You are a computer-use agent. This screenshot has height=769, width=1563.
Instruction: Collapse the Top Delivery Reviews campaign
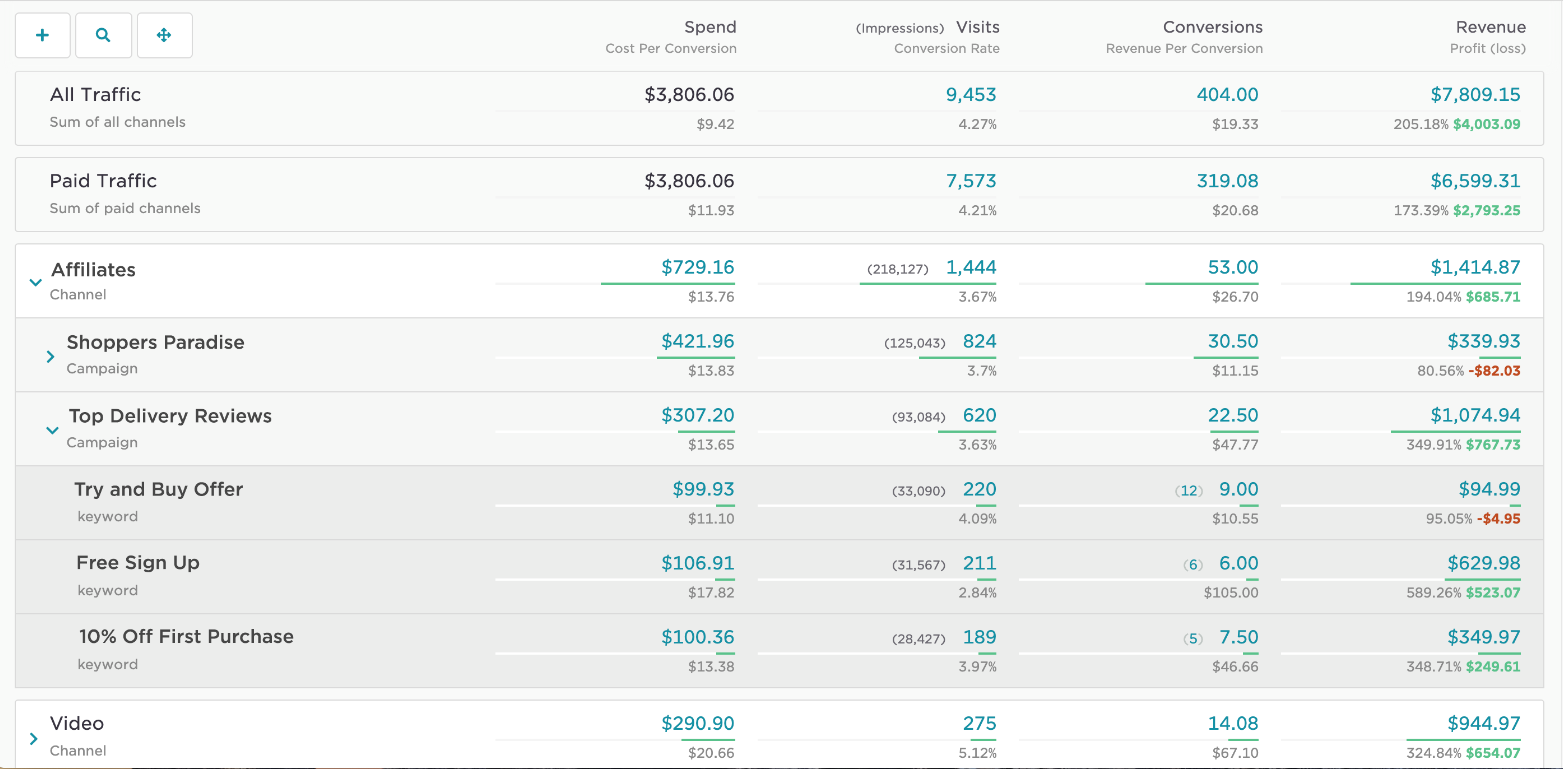click(52, 430)
